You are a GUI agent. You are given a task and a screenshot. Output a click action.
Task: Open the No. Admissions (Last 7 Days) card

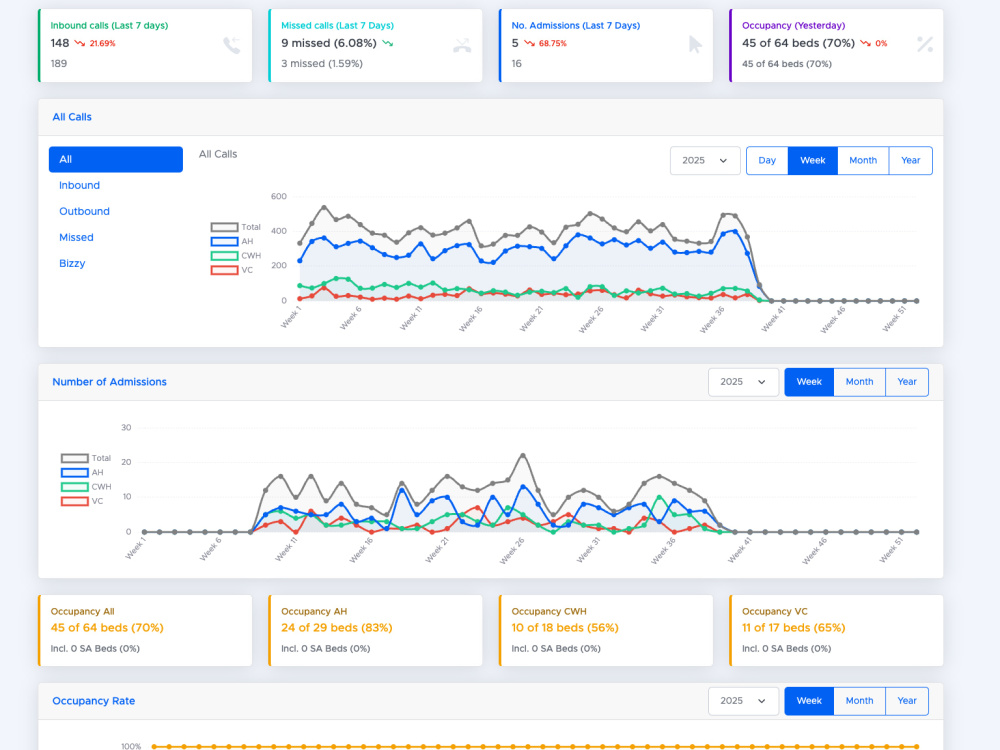(x=606, y=45)
